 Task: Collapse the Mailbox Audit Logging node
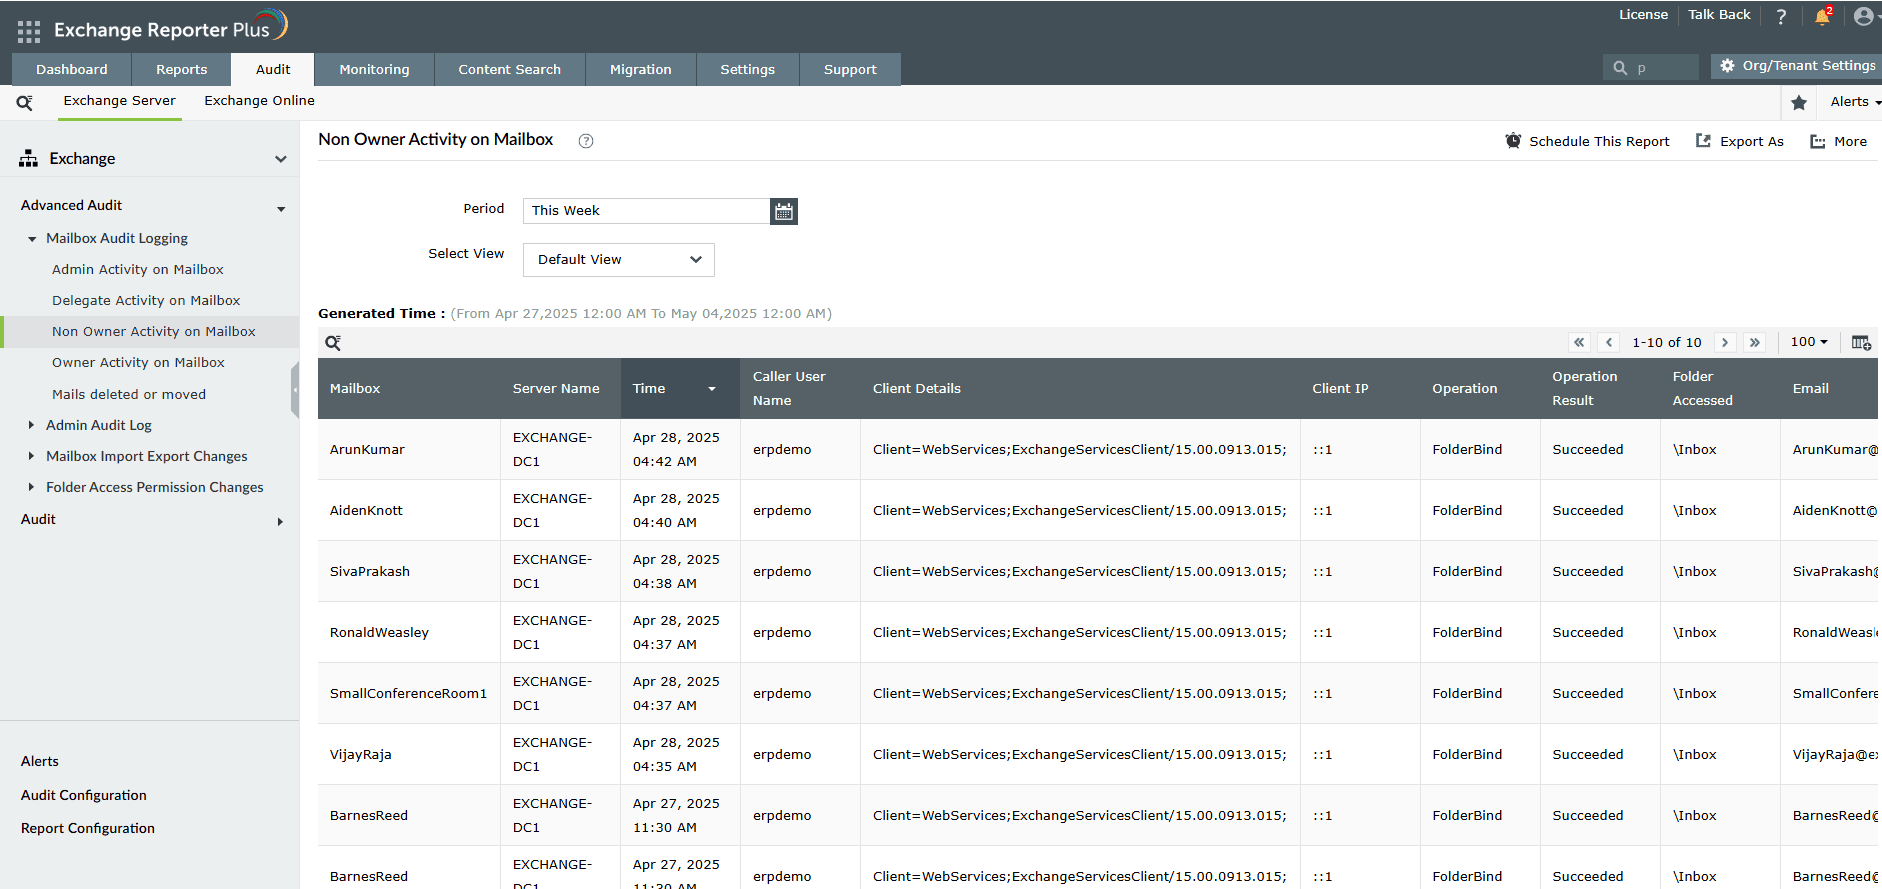[32, 239]
